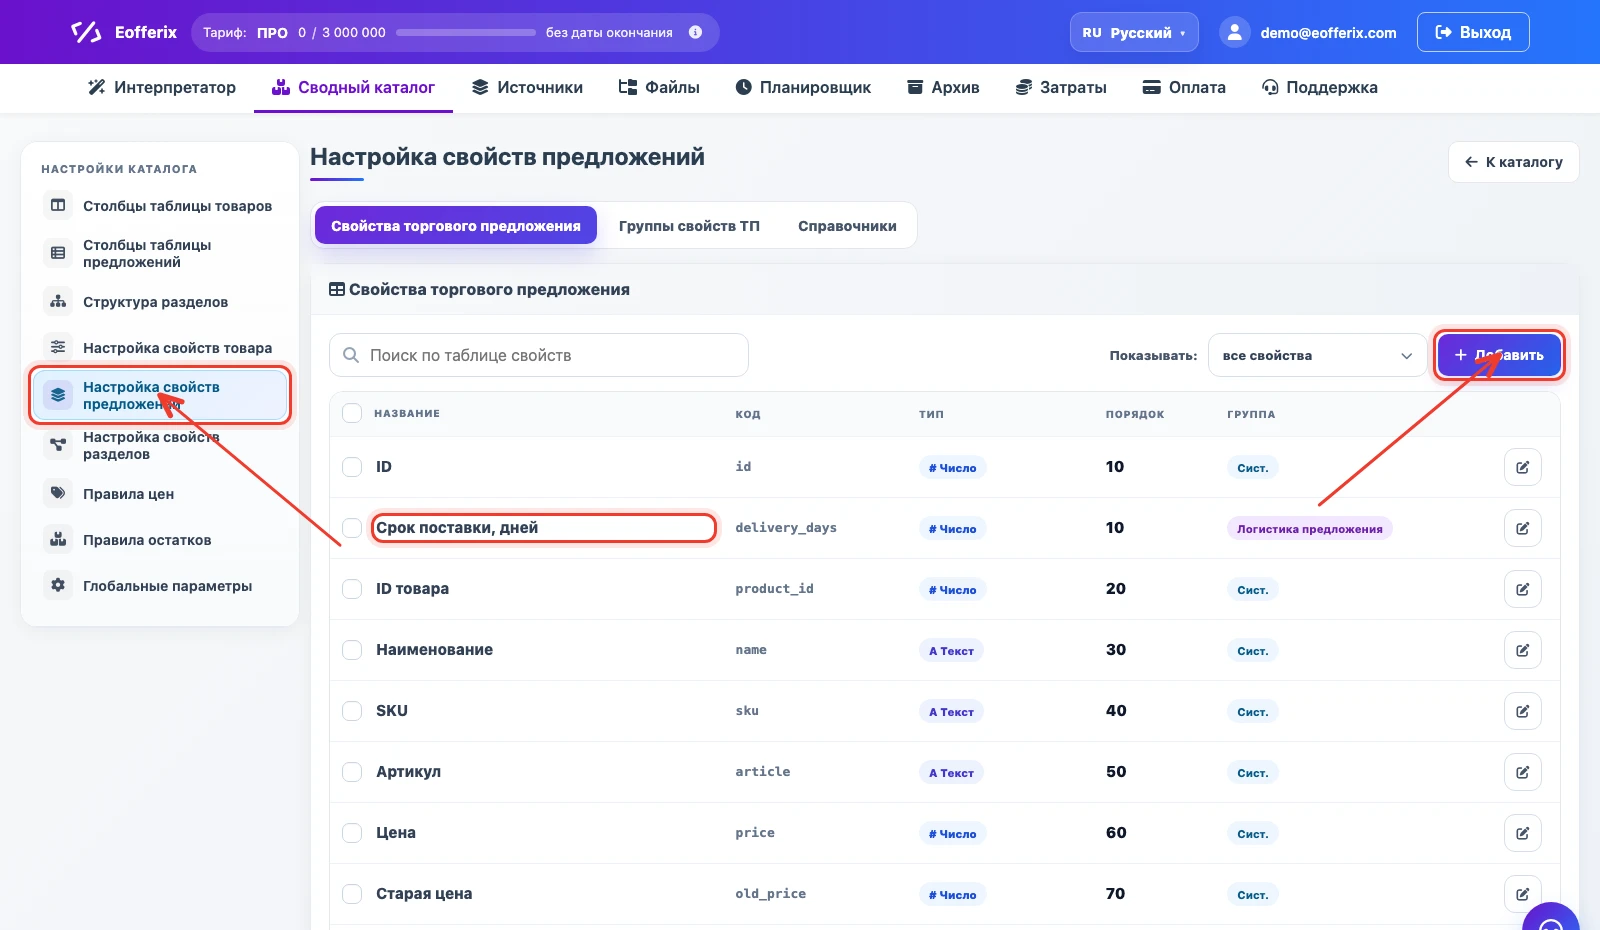Image resolution: width=1600 pixels, height=930 pixels.
Task: Open edit for ID товара row
Action: [1522, 589]
